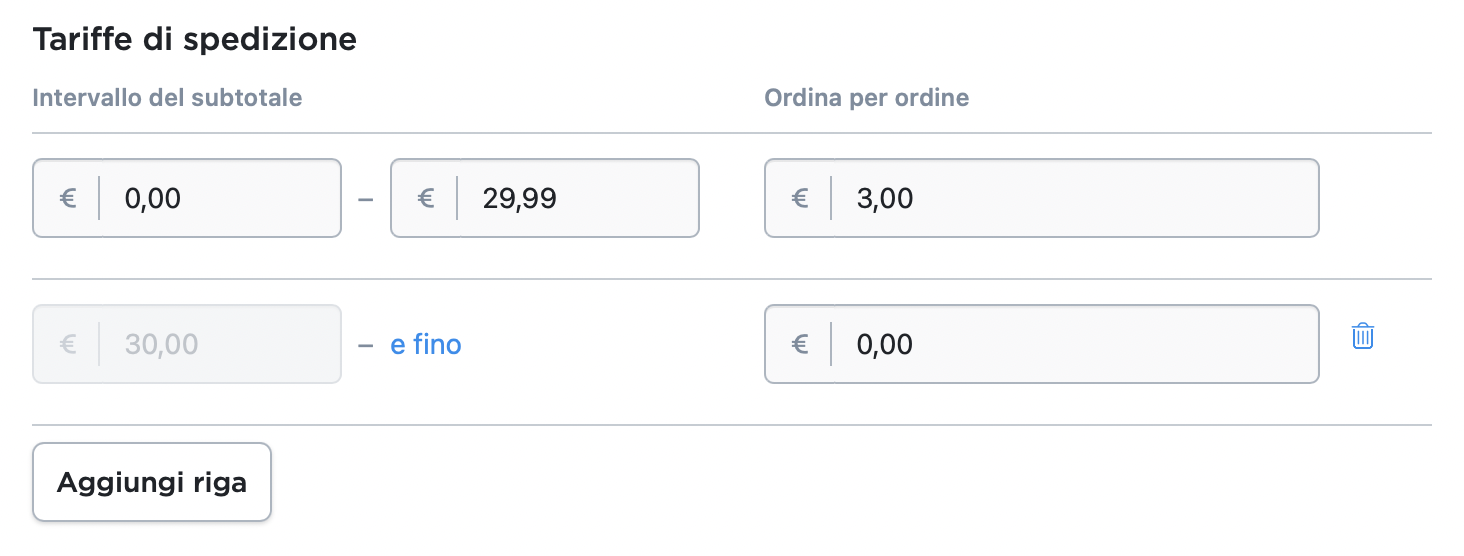
Task: Select the 3,00 shipping rate field
Action: pos(1072,198)
